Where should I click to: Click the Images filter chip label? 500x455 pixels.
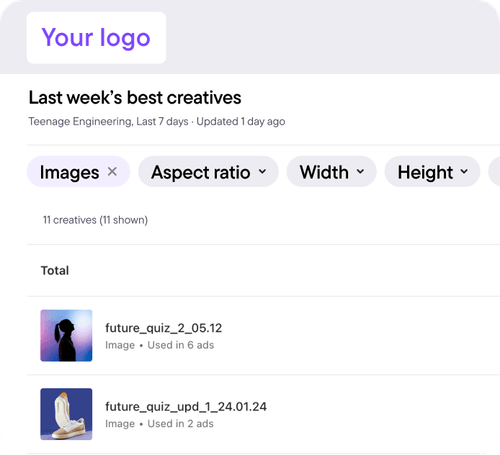[x=69, y=172]
